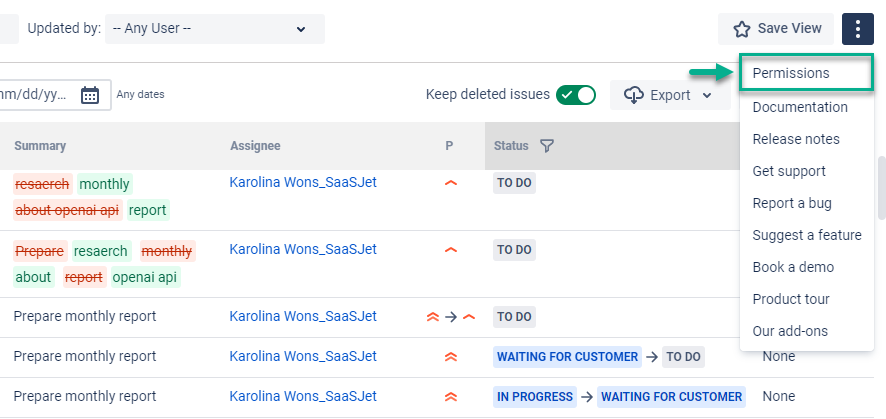Viewport: 886px width, 419px height.
Task: Click the priority arrow in first row
Action: [x=450, y=183]
